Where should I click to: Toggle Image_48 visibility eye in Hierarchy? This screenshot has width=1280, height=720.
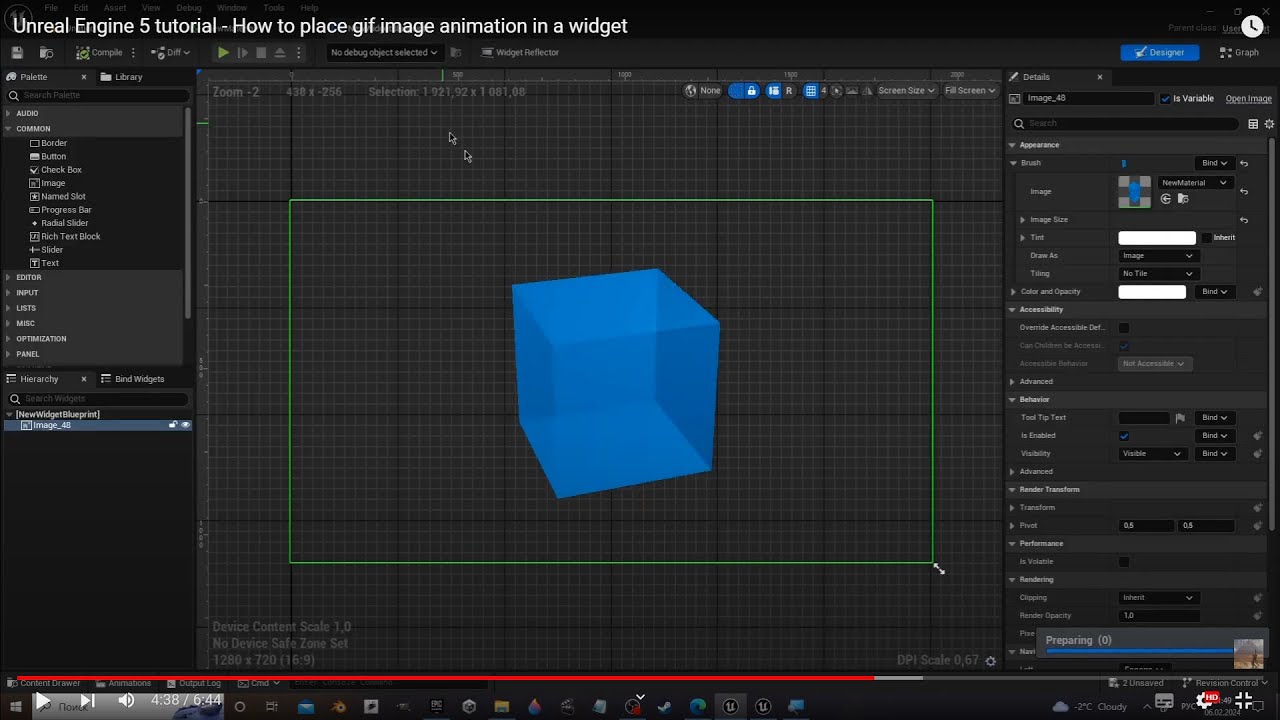coord(185,425)
